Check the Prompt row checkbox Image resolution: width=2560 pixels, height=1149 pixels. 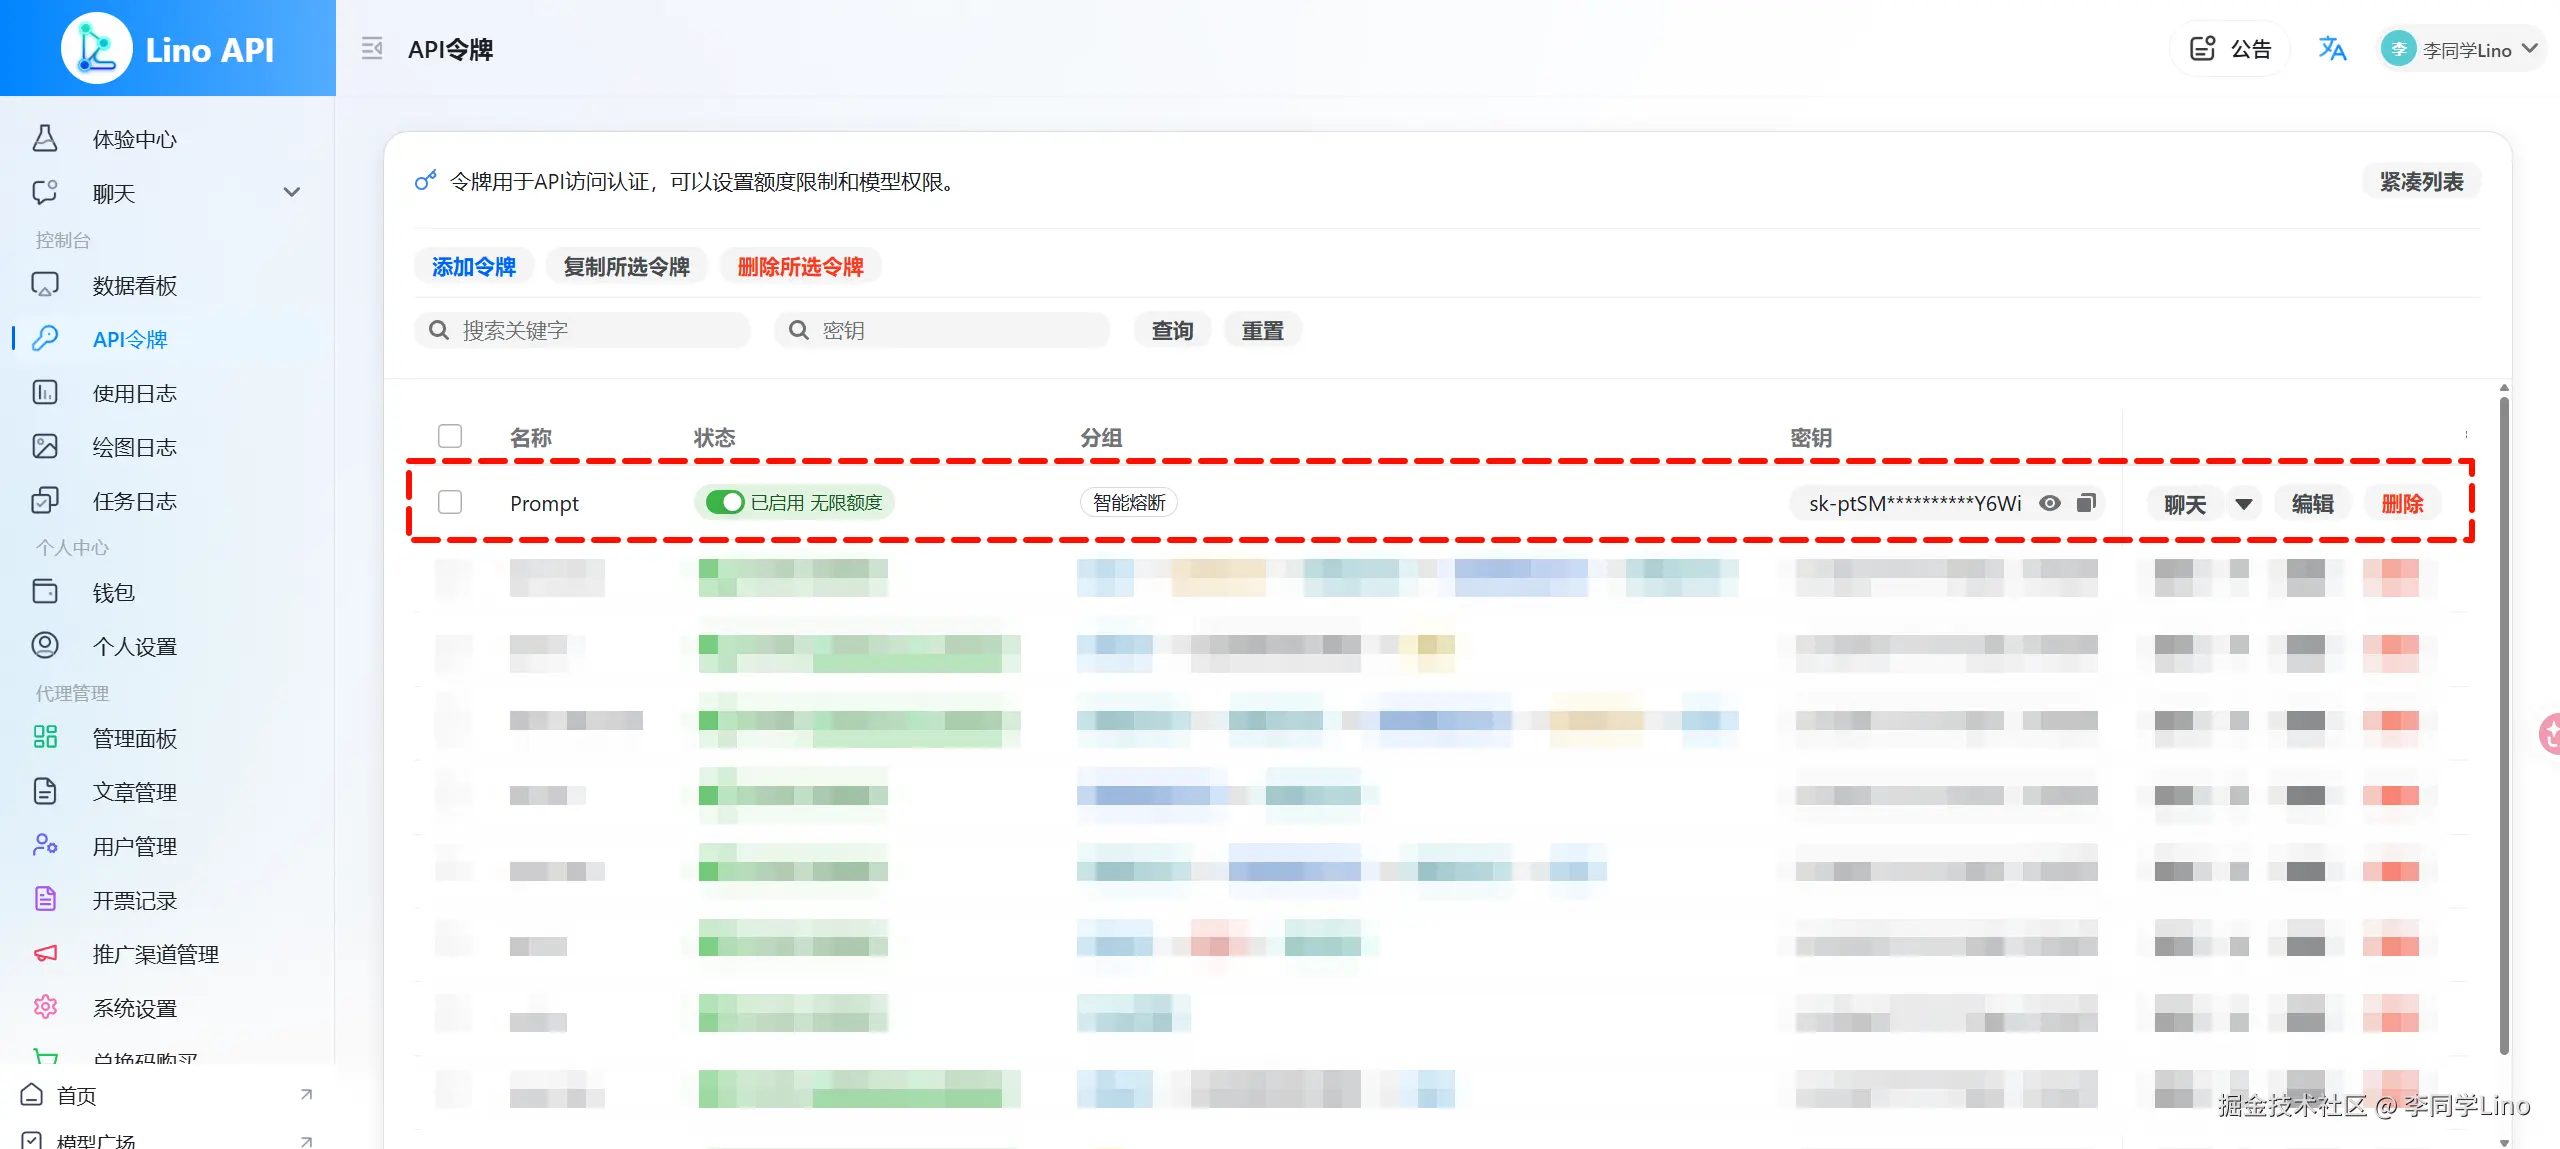click(450, 502)
